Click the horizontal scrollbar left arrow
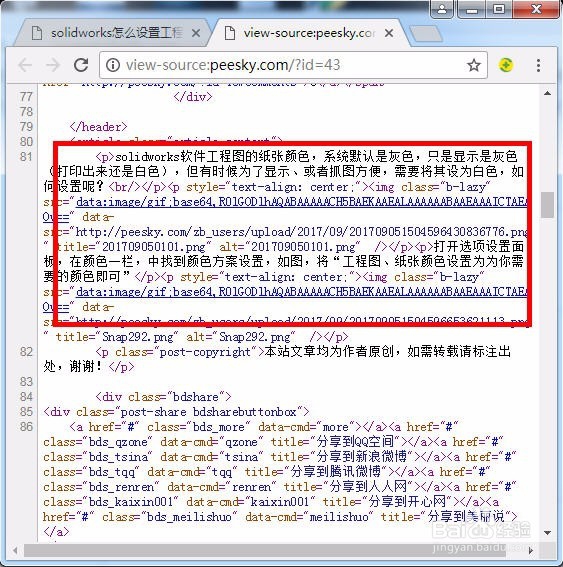 (x=15, y=550)
